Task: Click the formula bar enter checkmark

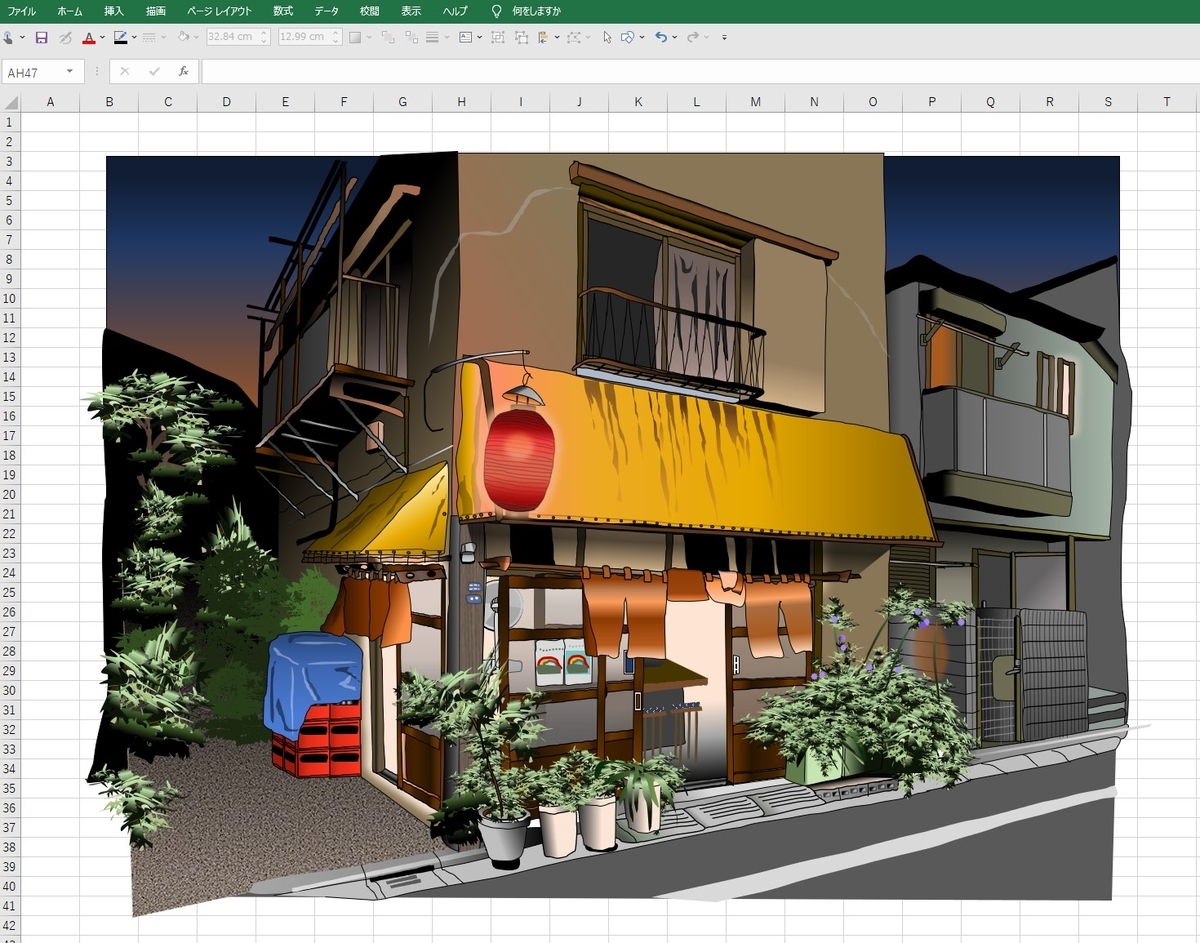Action: 154,72
